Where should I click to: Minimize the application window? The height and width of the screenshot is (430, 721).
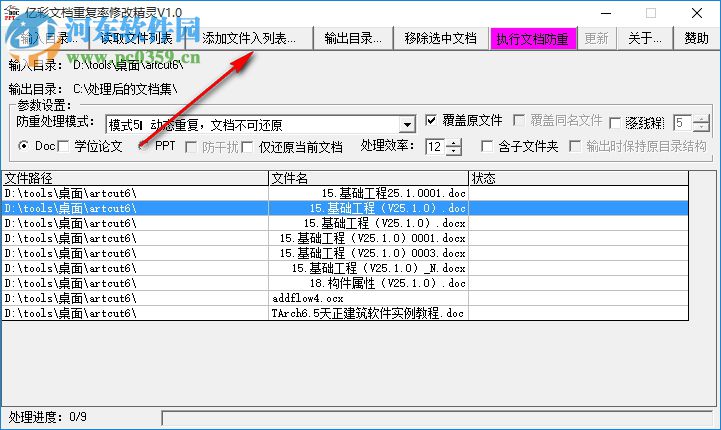[x=606, y=13]
